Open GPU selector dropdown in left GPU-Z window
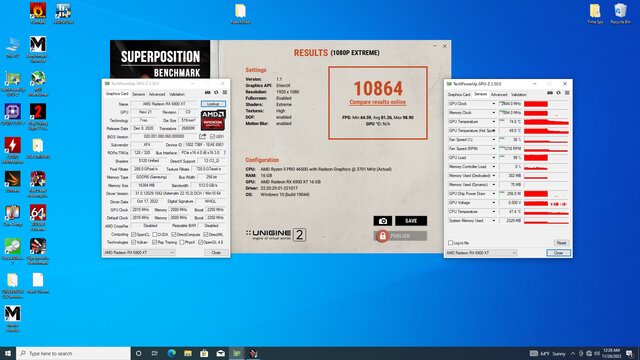Viewport: 640px width, 360px height. [x=139, y=253]
